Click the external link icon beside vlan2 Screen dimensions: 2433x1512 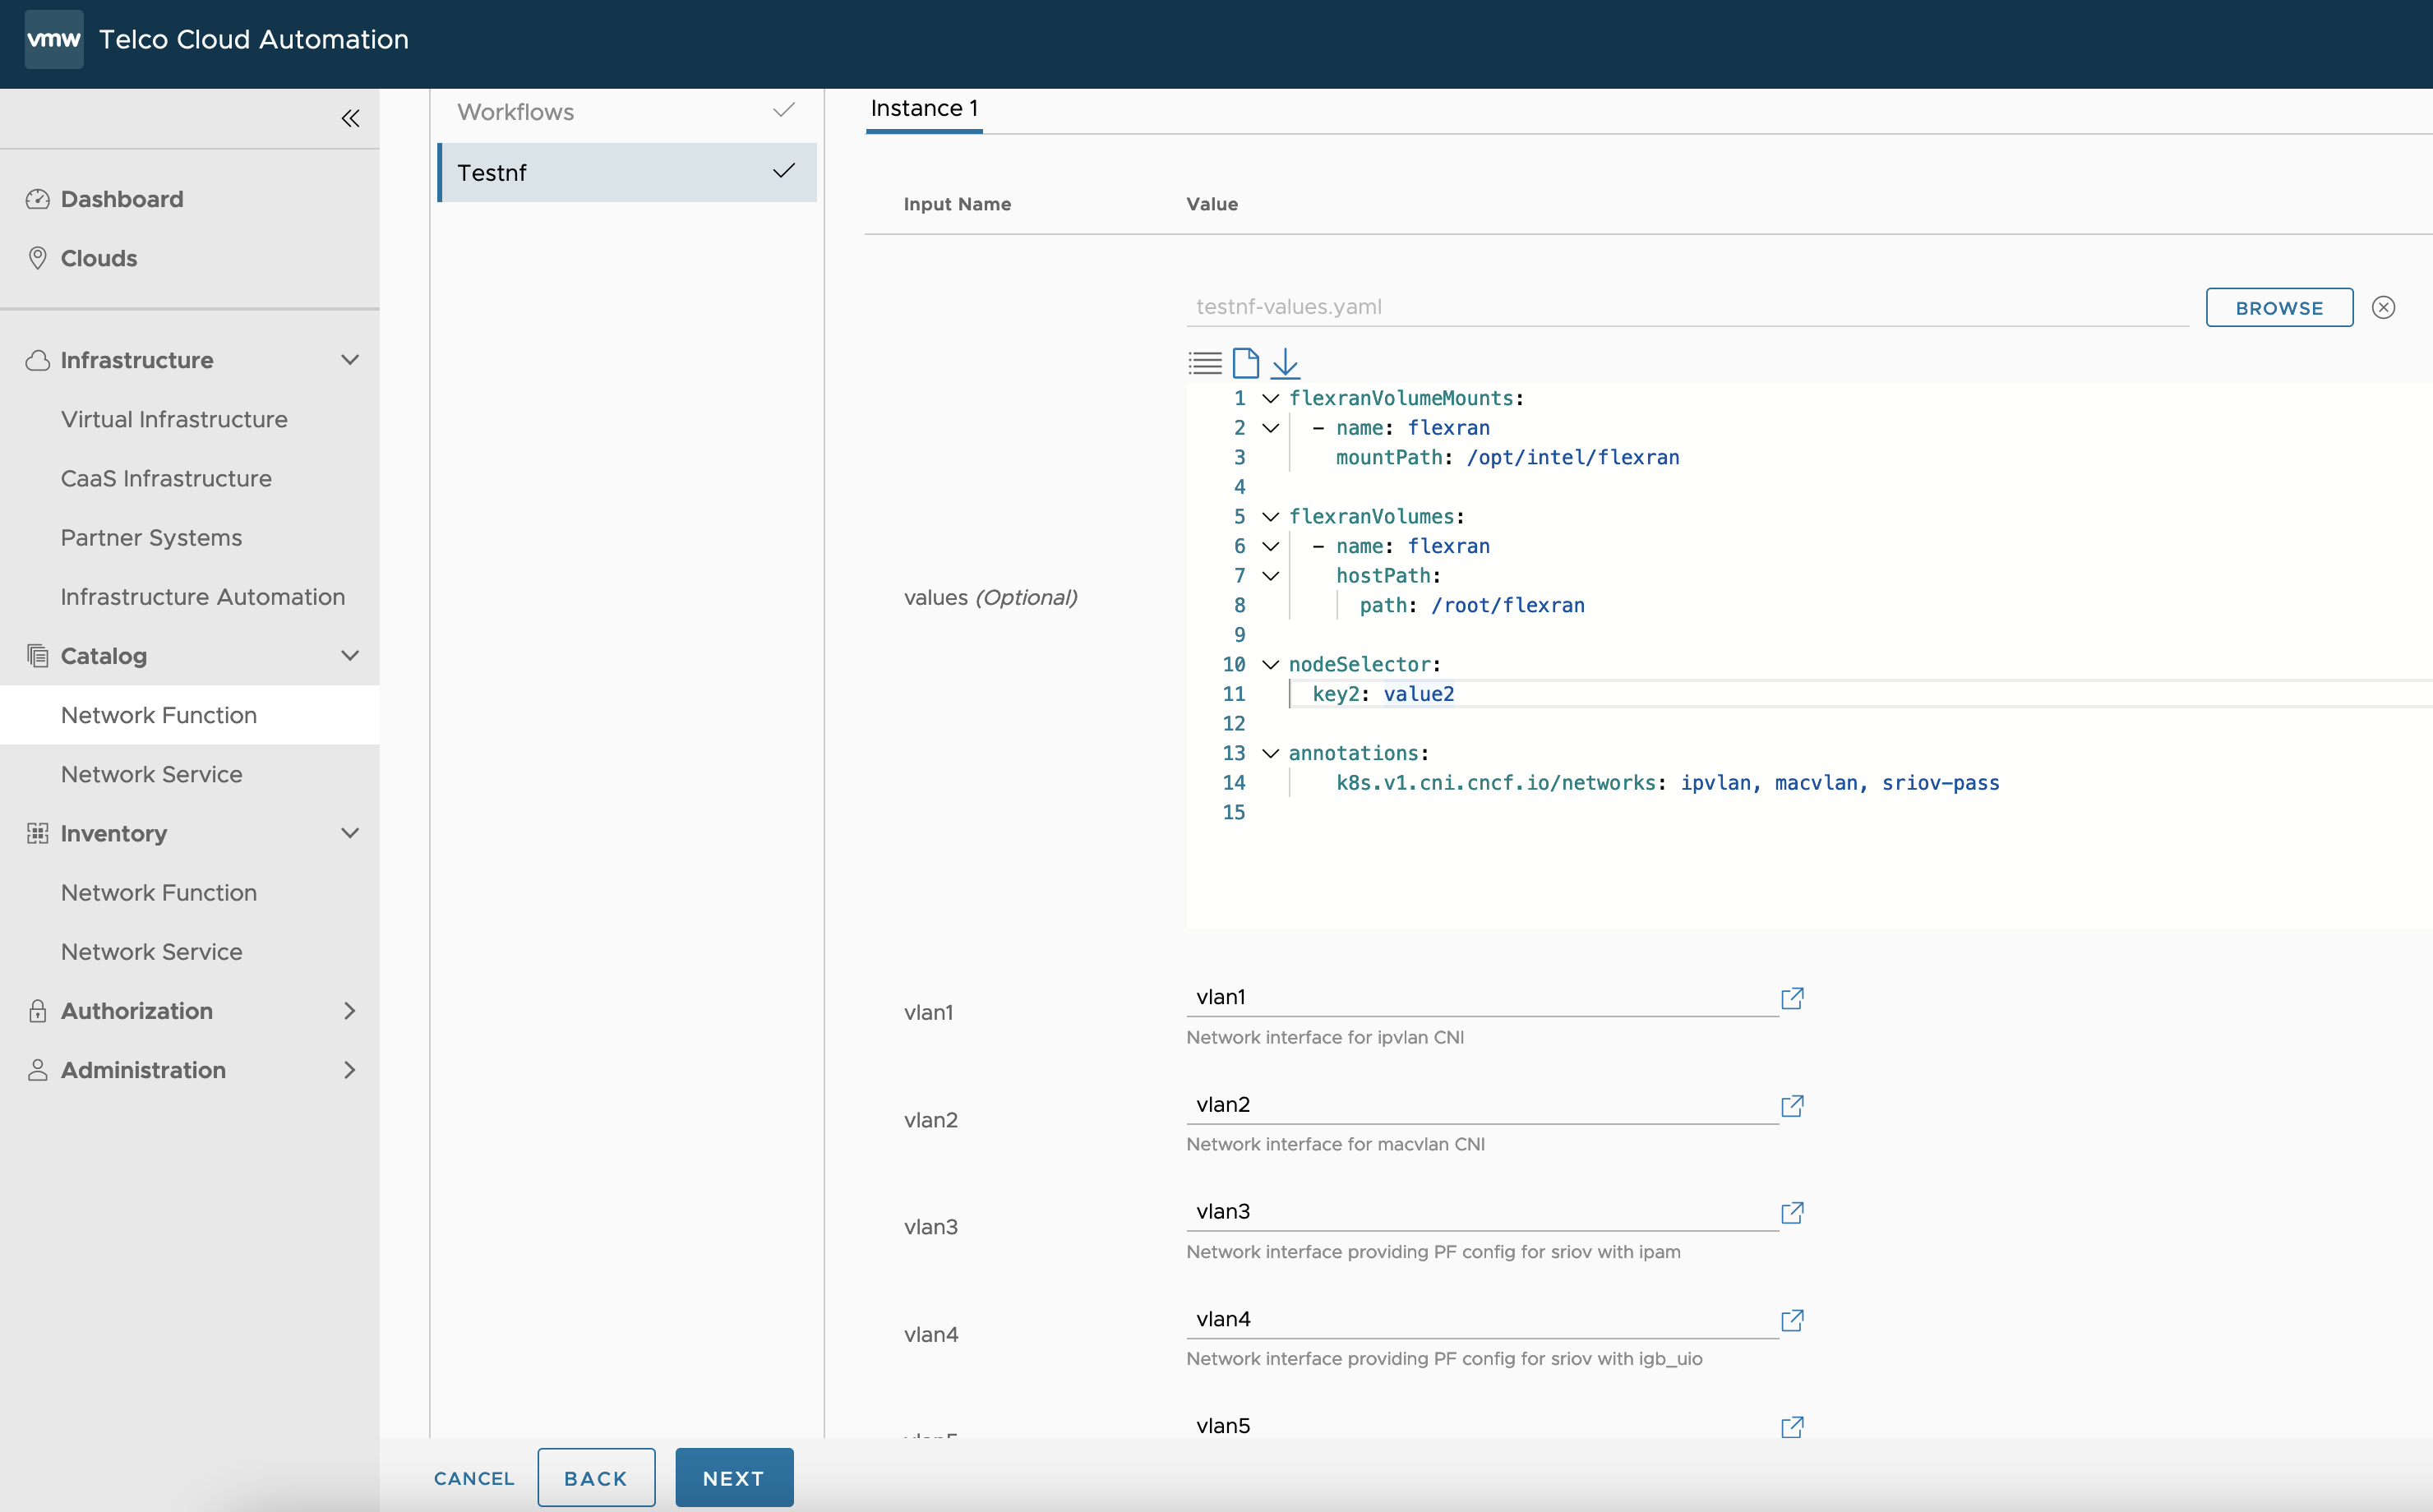(1792, 1106)
